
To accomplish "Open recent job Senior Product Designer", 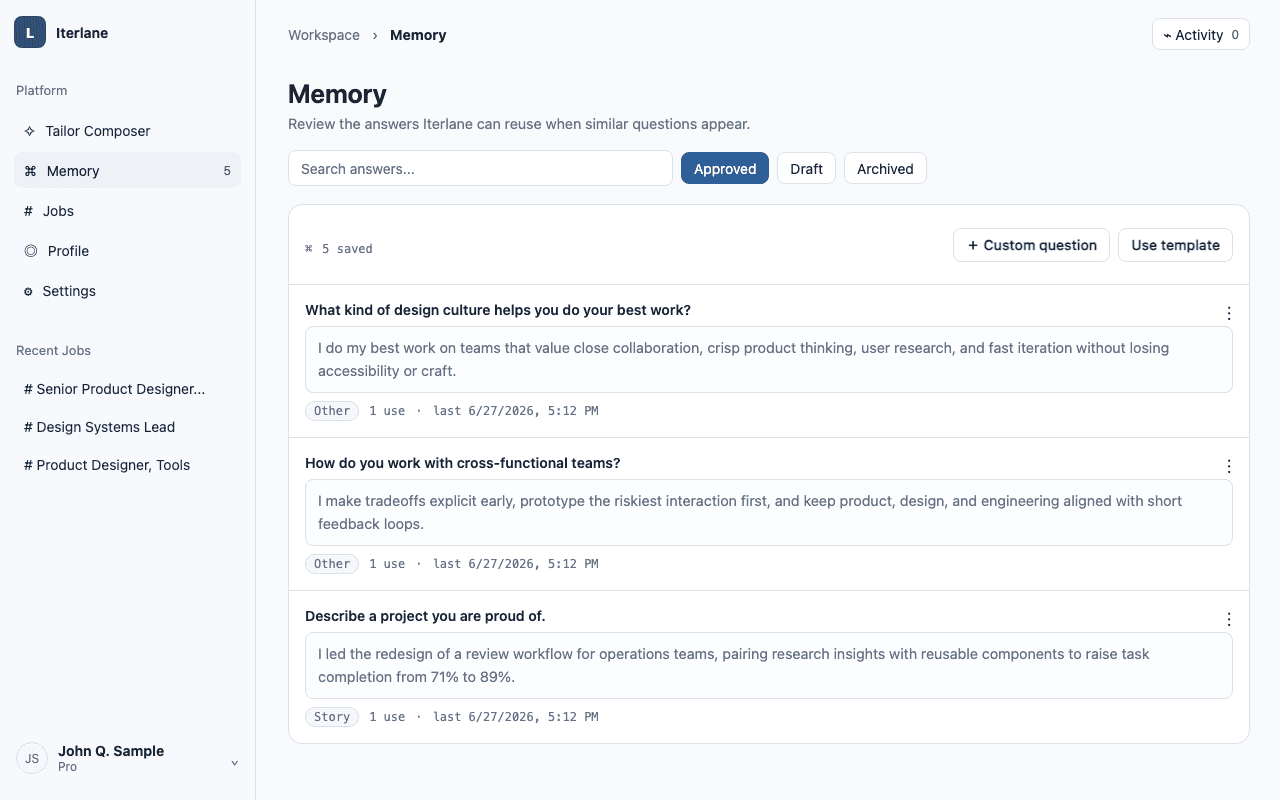I will [127, 389].
